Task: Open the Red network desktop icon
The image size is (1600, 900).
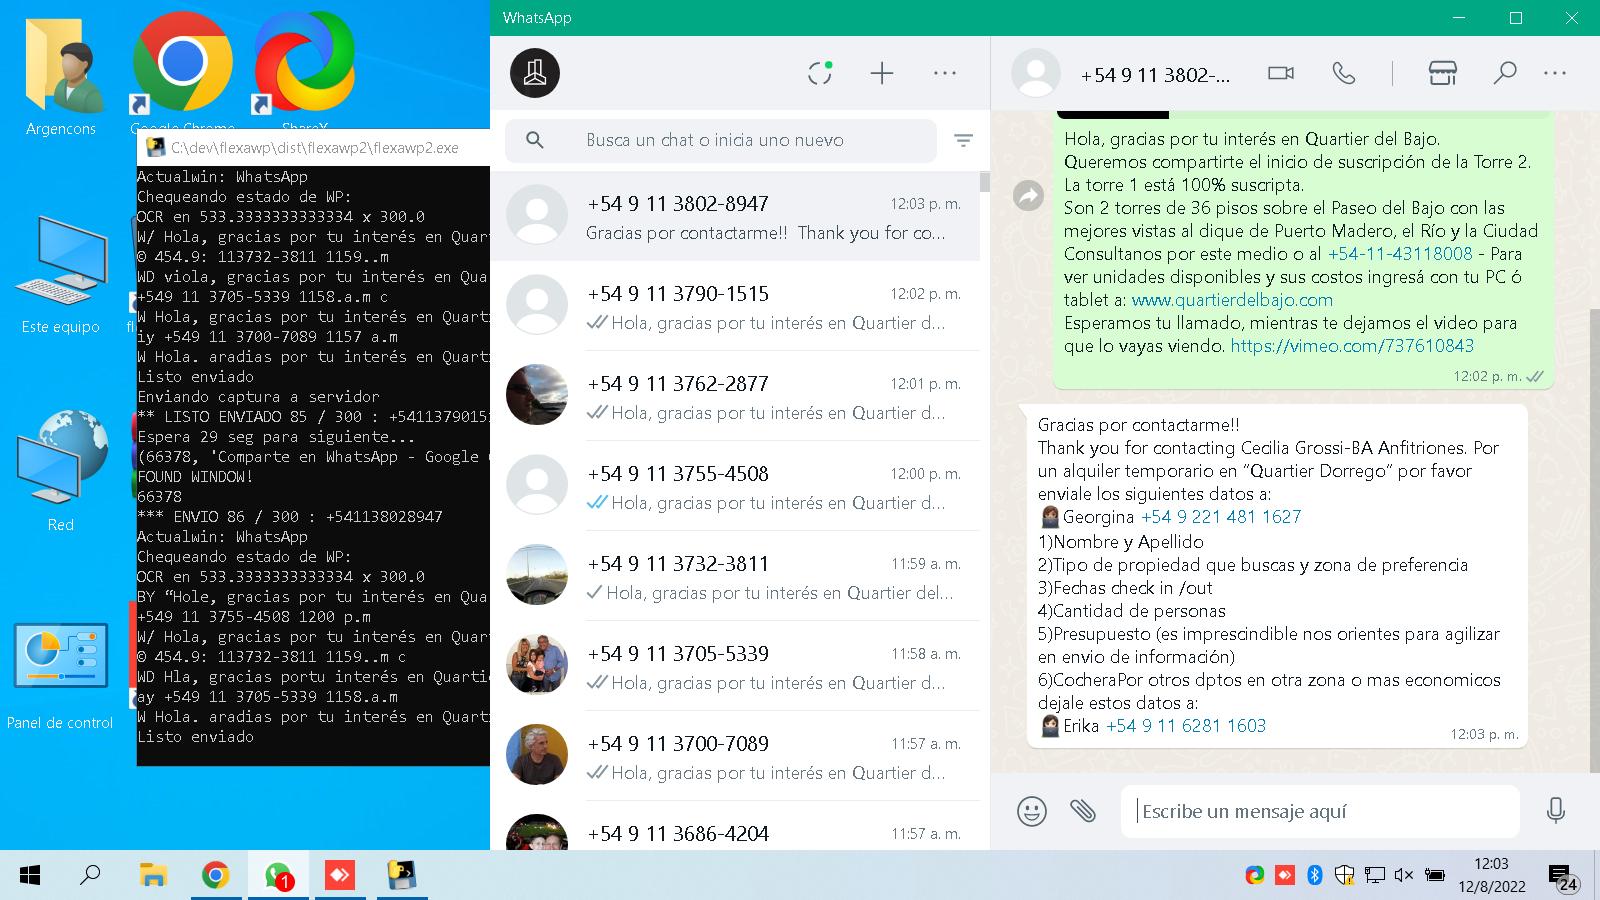Action: [61, 470]
